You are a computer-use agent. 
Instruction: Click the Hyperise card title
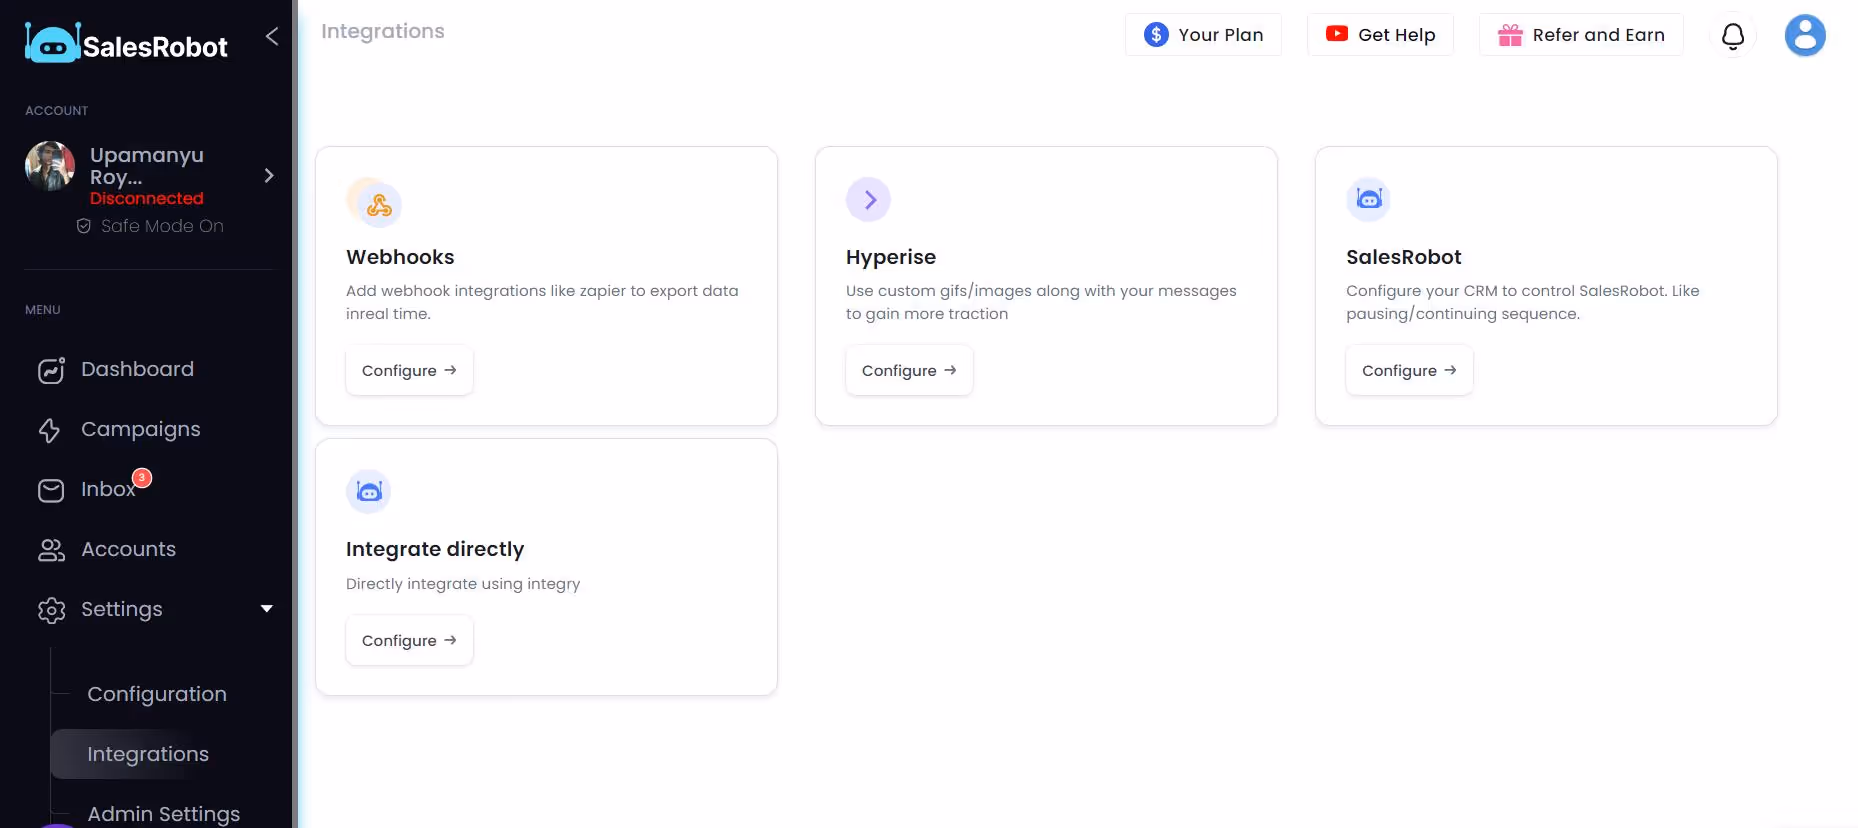[891, 257]
